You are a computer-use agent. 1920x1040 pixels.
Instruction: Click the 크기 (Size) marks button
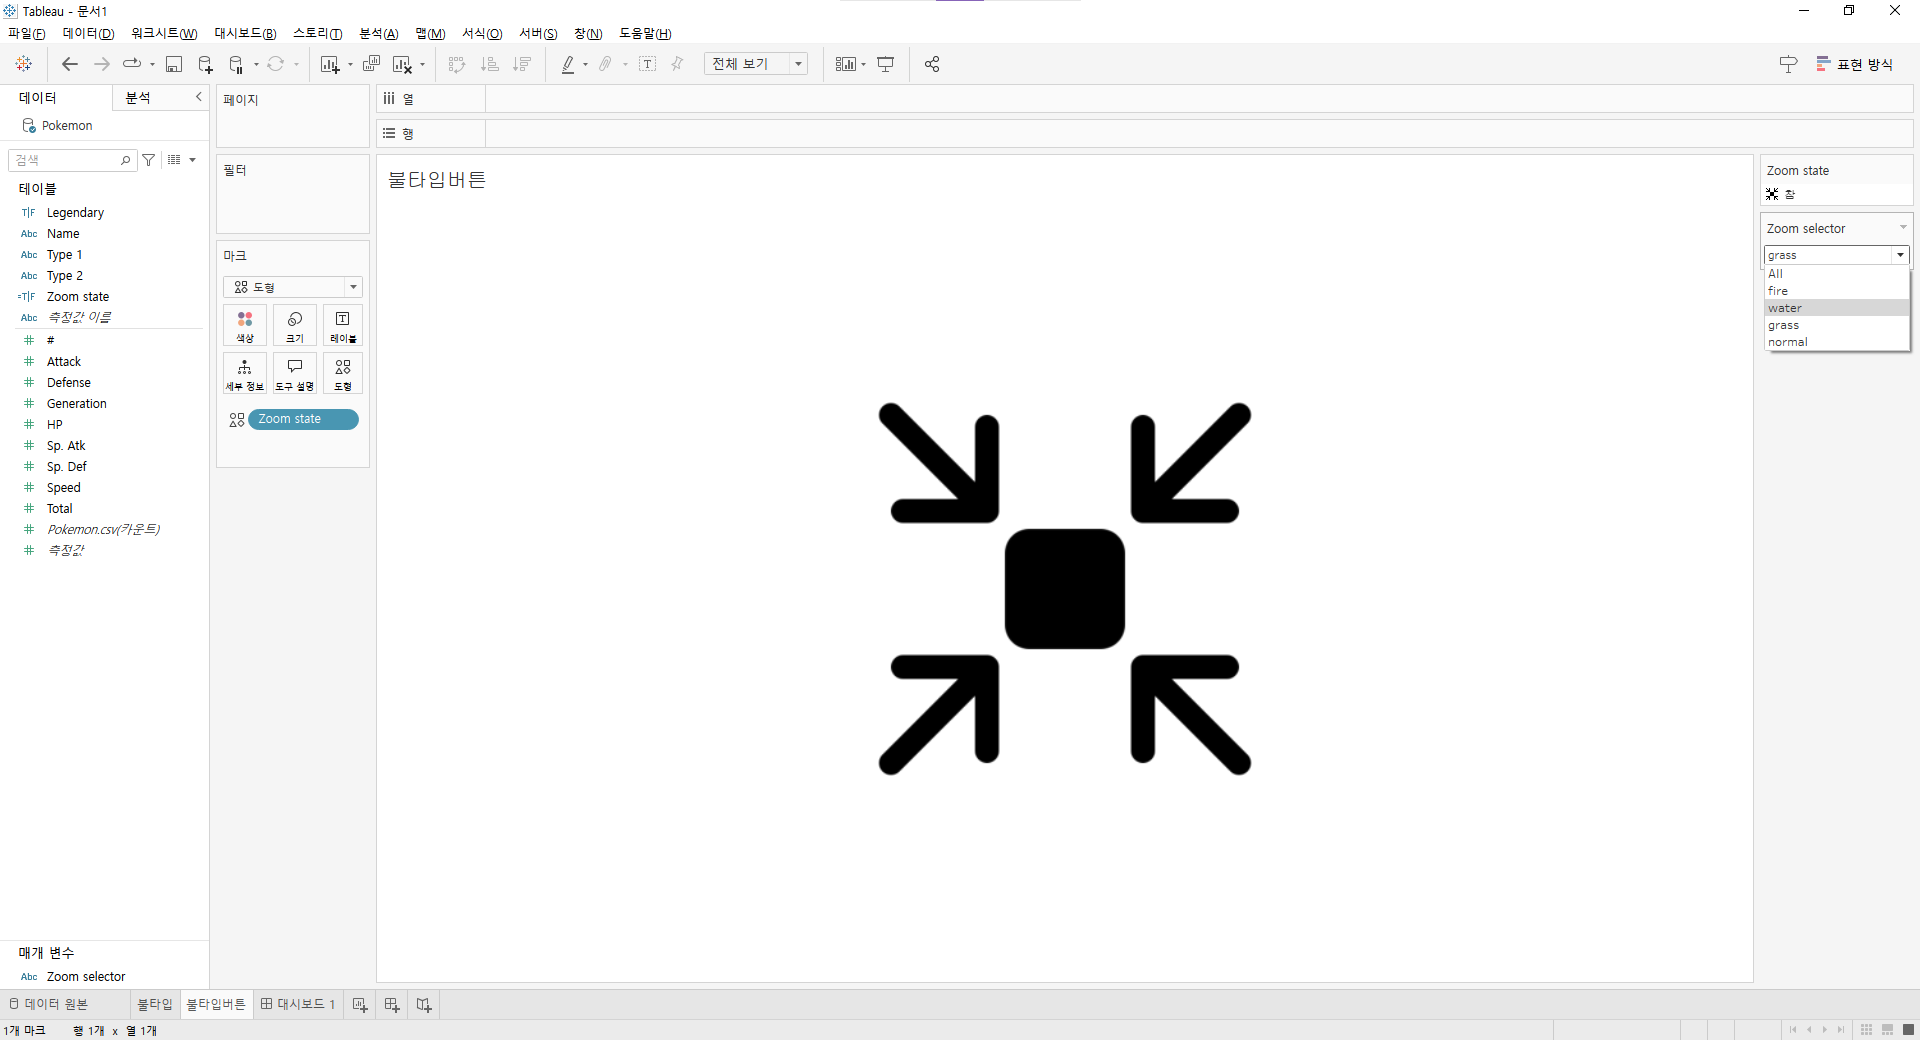pos(295,326)
